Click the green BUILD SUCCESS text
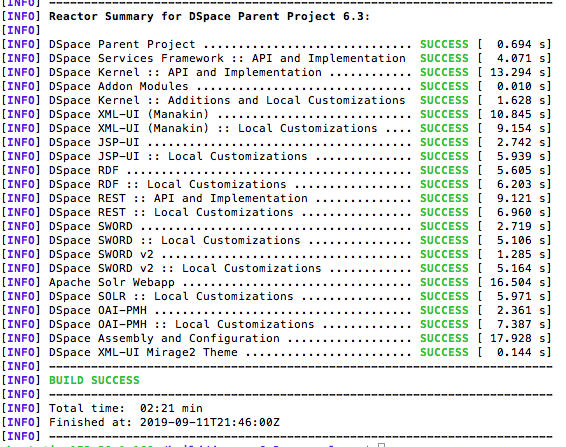This screenshot has width=566, height=447. [x=94, y=380]
